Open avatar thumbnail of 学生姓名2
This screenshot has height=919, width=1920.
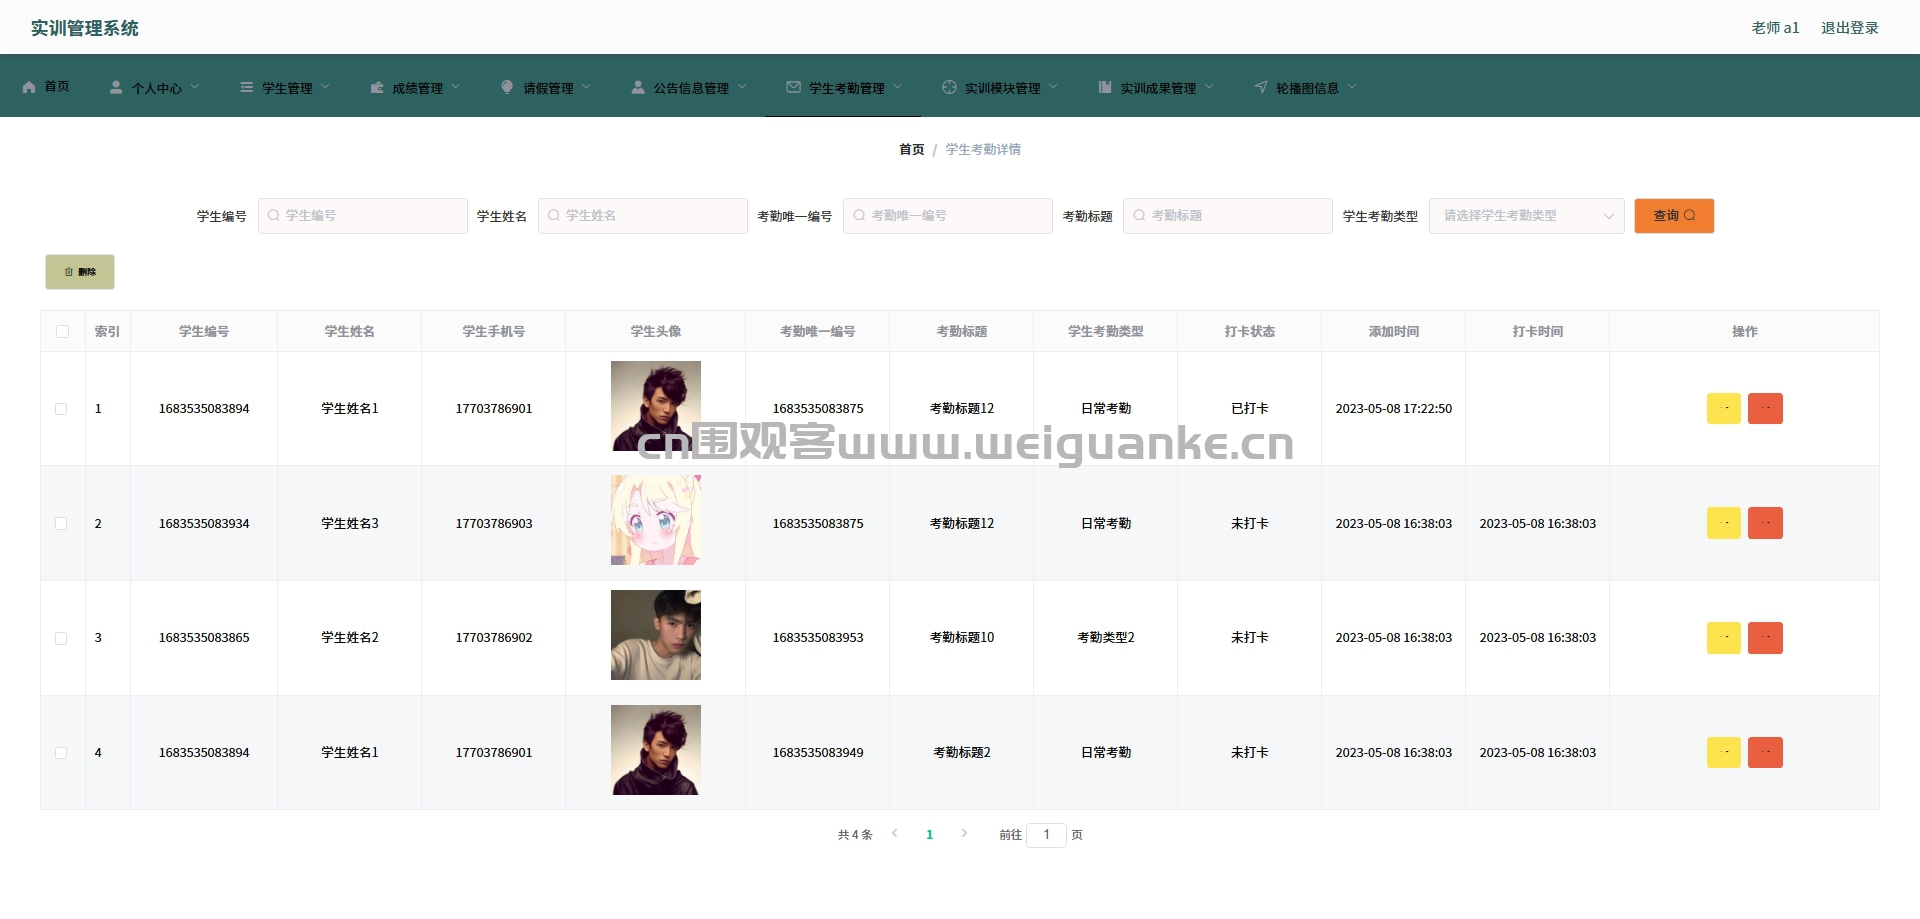656,635
